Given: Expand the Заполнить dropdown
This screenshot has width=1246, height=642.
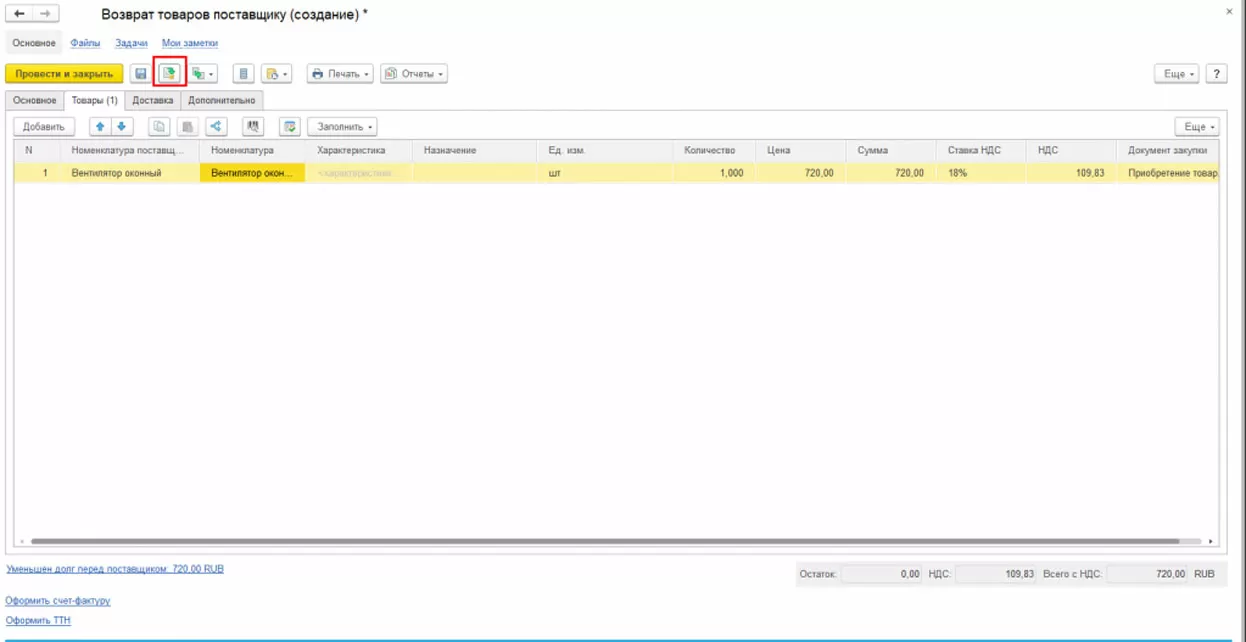Looking at the screenshot, I should 342,127.
